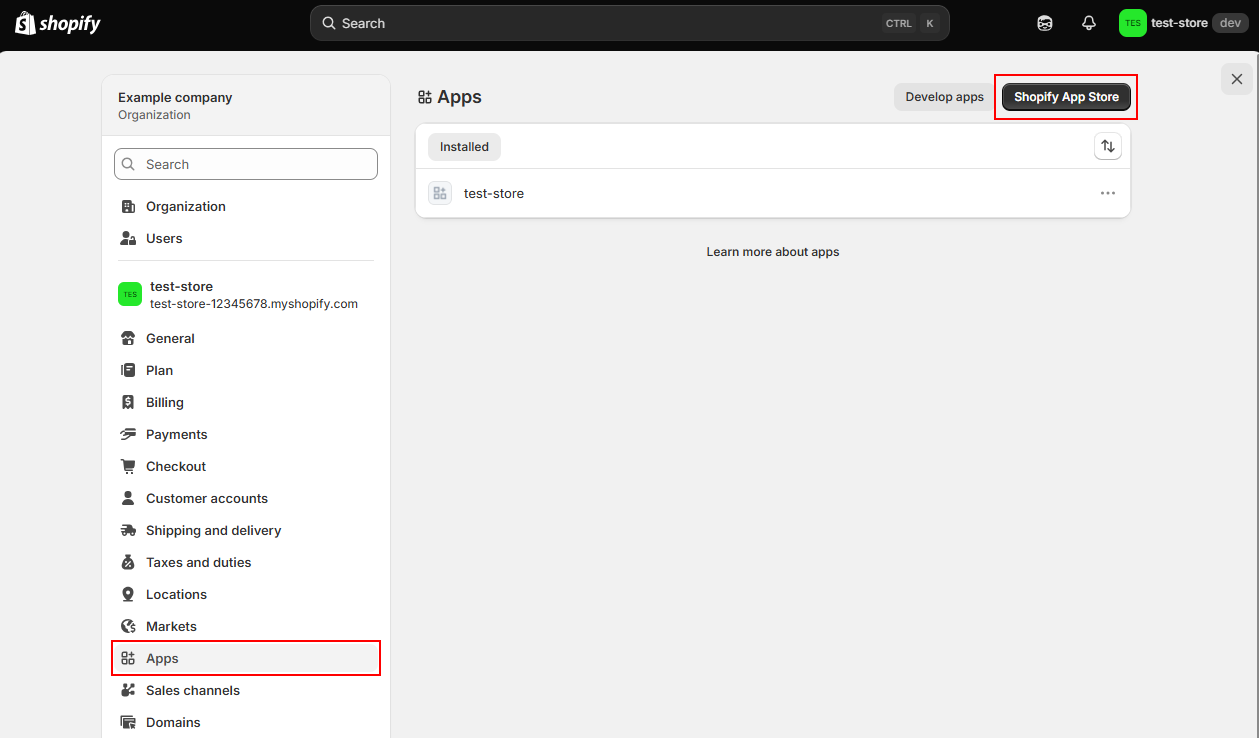
Task: Click the test-store store entry in the sidebar
Action: tap(246, 294)
